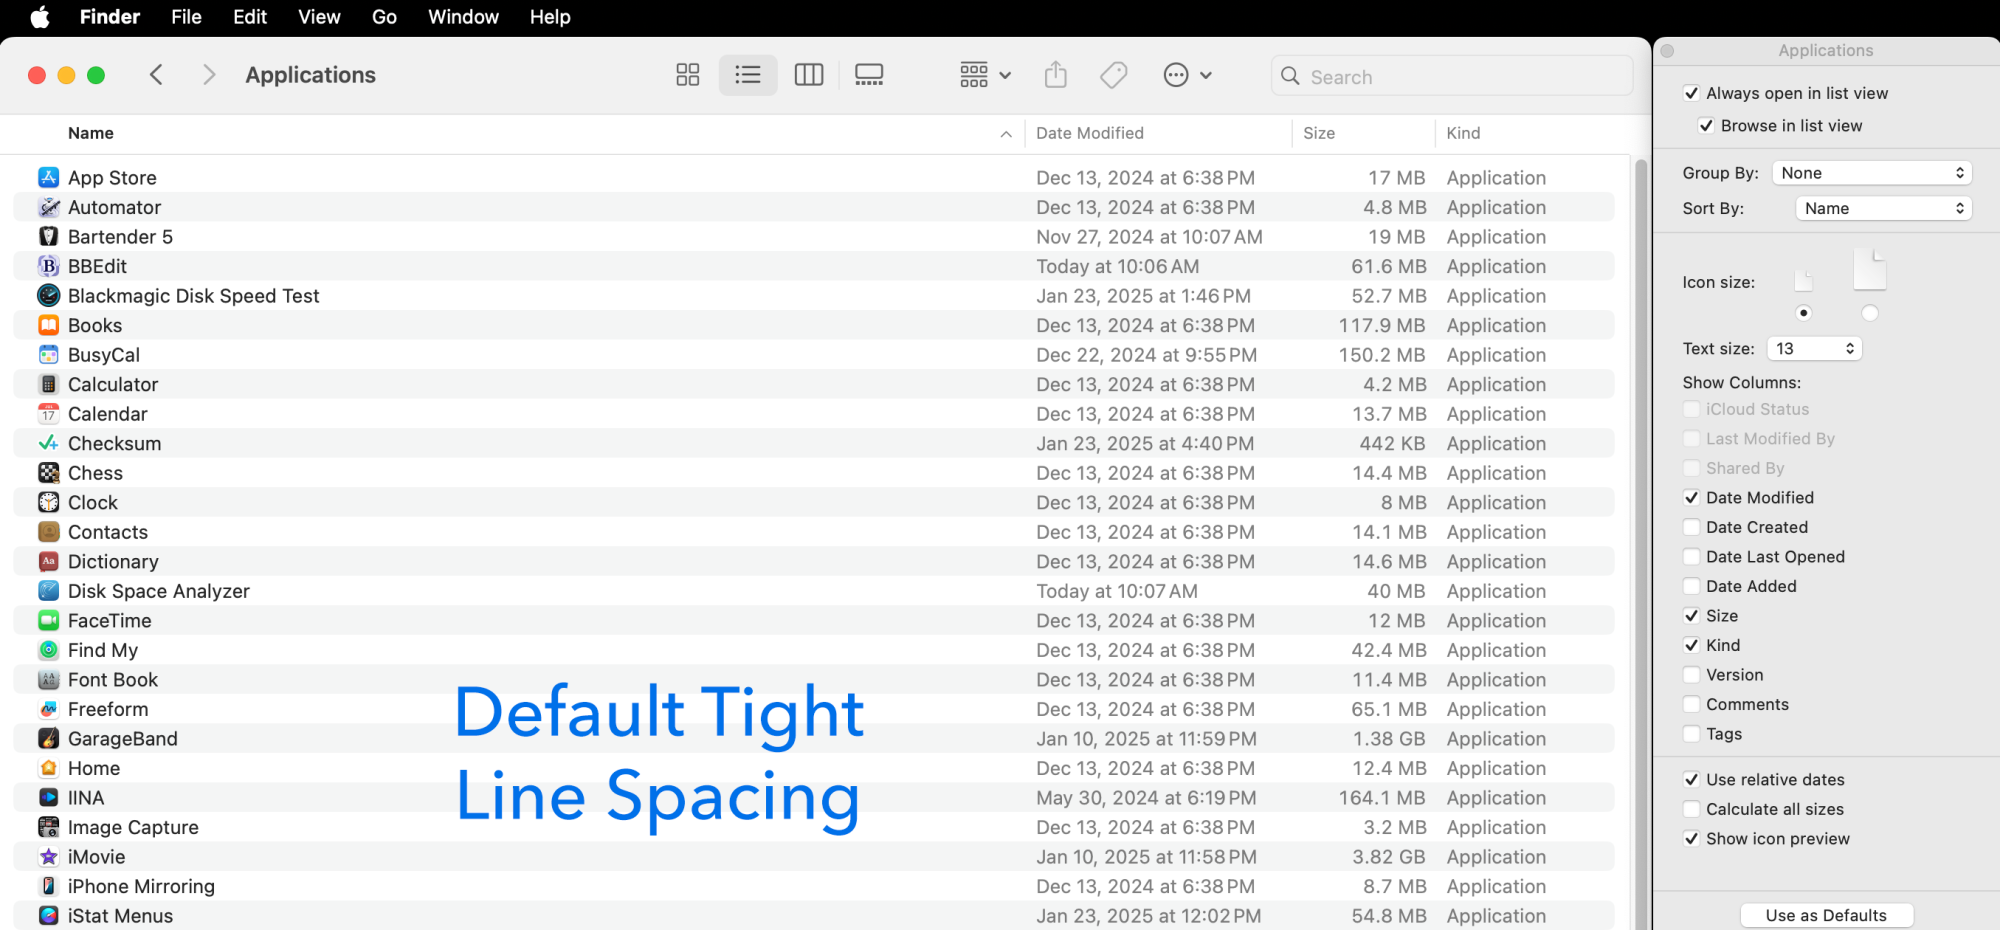
Task: Enable the Date Created column checkbox
Action: [1692, 527]
